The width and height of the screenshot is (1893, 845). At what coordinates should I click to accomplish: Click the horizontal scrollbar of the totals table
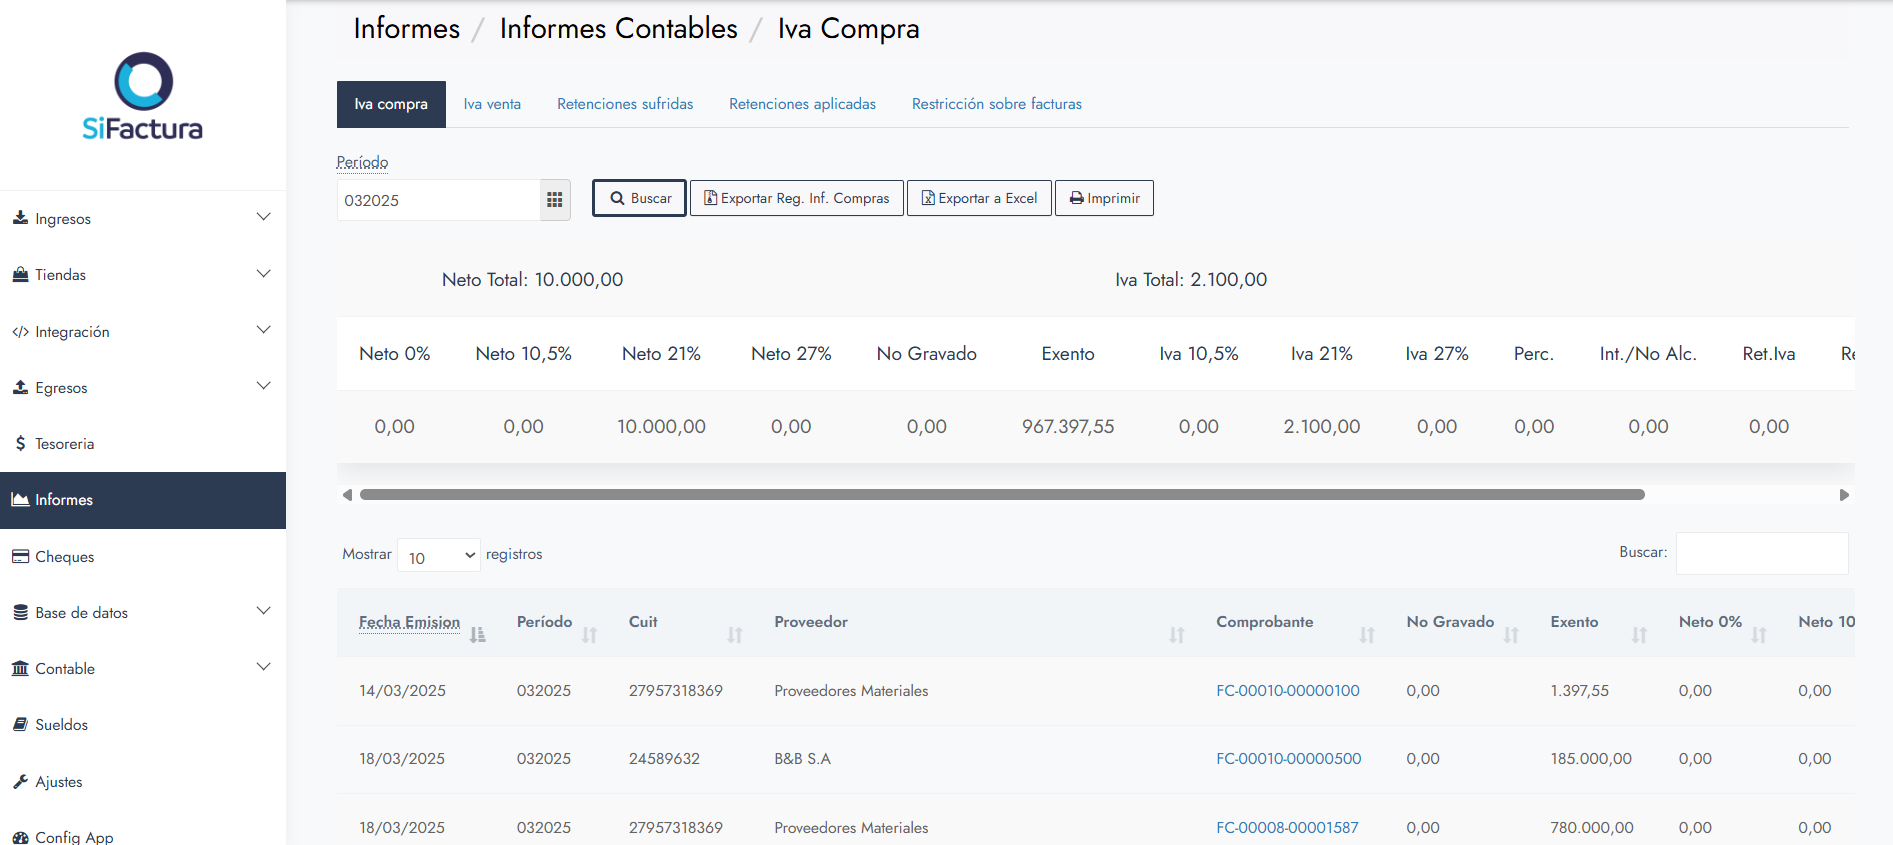point(1001,495)
